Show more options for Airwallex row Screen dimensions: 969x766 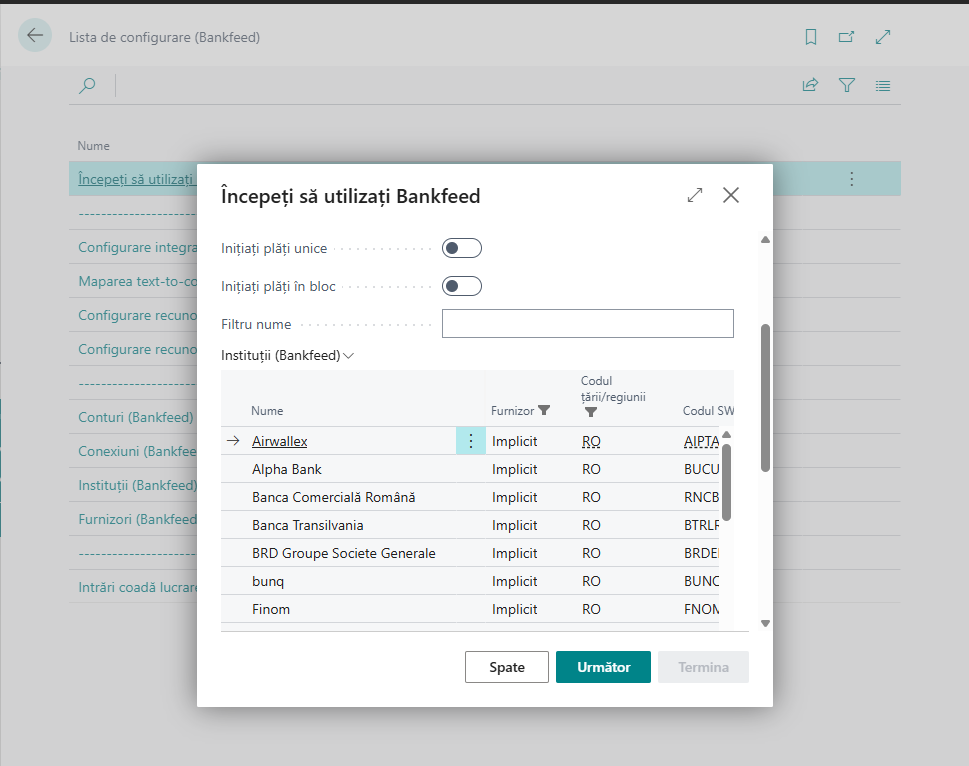(471, 441)
